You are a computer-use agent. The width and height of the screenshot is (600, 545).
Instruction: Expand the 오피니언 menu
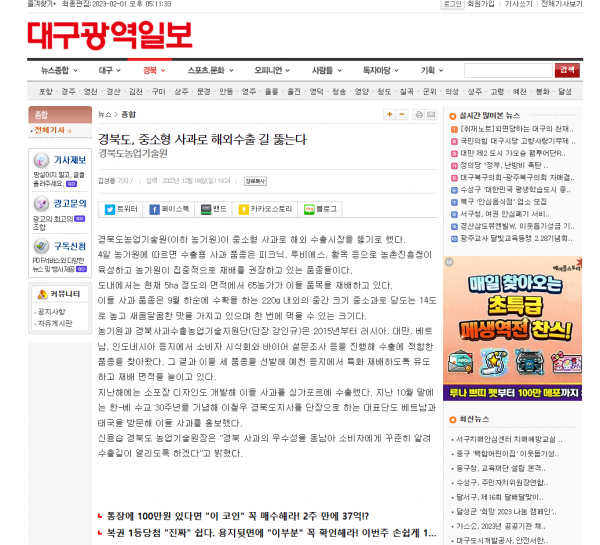click(272, 70)
